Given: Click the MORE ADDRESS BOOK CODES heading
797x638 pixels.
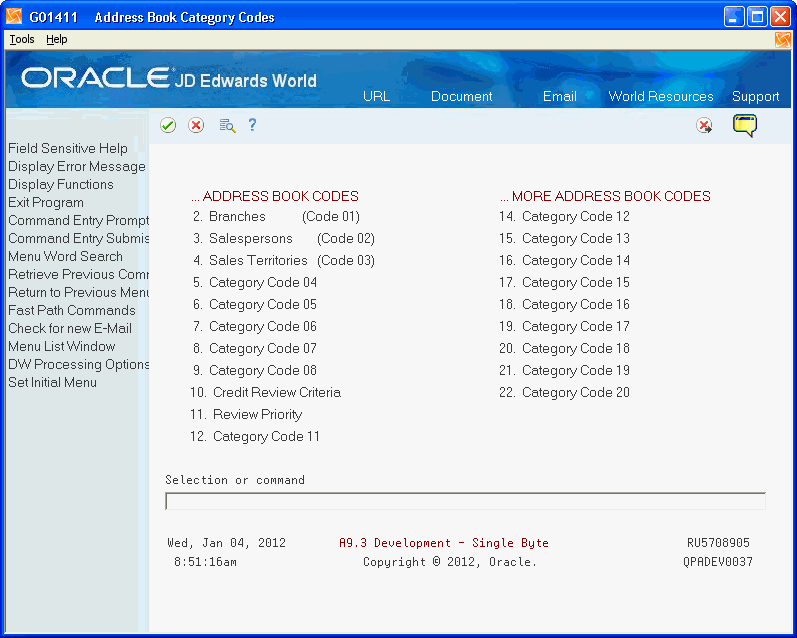Looking at the screenshot, I should (605, 196).
